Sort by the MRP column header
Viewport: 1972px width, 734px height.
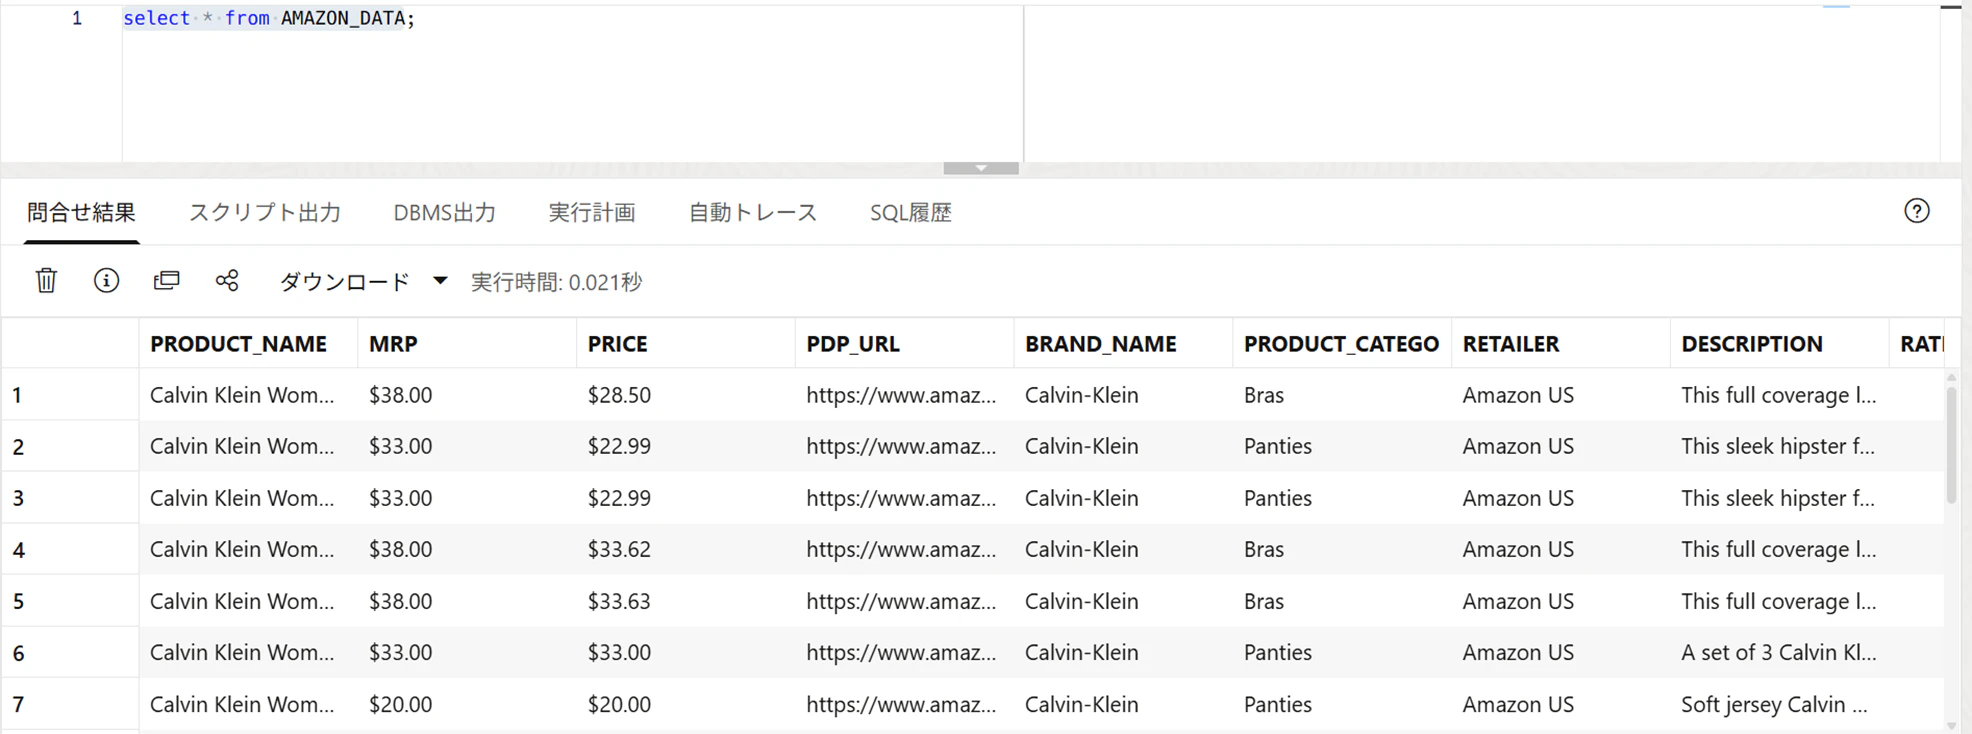pos(467,344)
